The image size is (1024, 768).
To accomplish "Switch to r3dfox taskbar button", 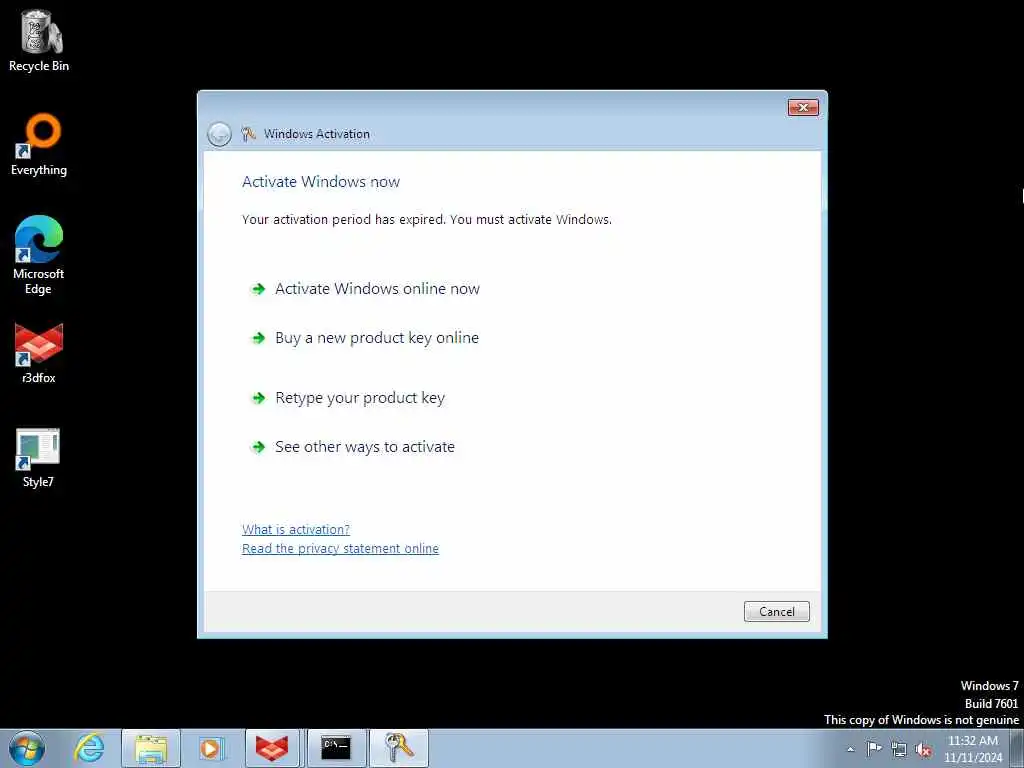I will (272, 748).
